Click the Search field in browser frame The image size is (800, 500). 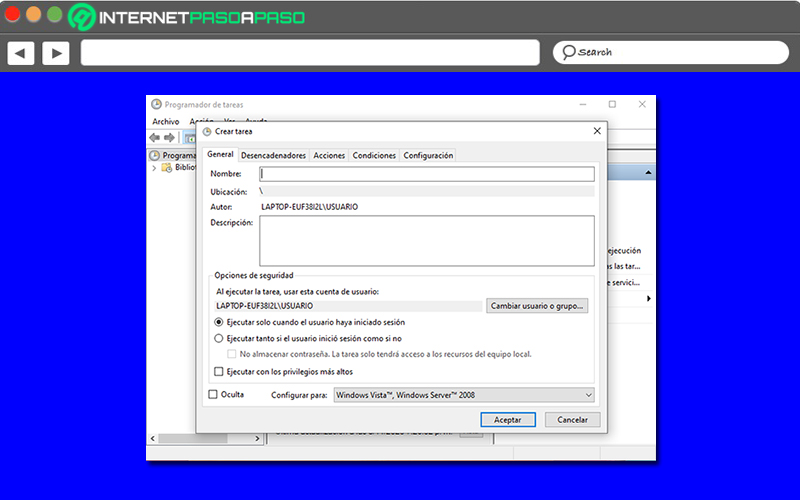click(x=670, y=53)
